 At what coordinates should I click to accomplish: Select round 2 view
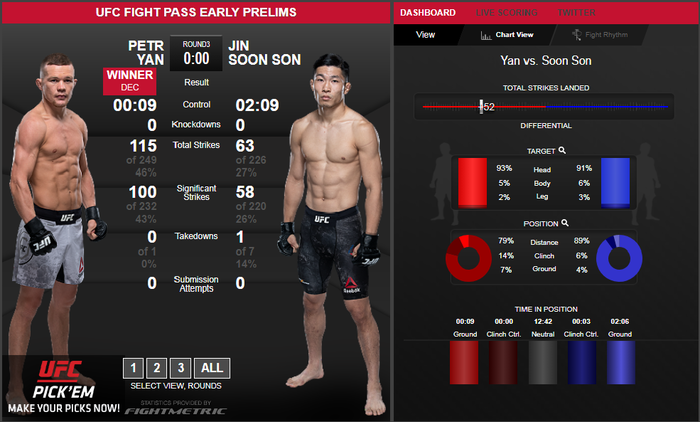(157, 368)
